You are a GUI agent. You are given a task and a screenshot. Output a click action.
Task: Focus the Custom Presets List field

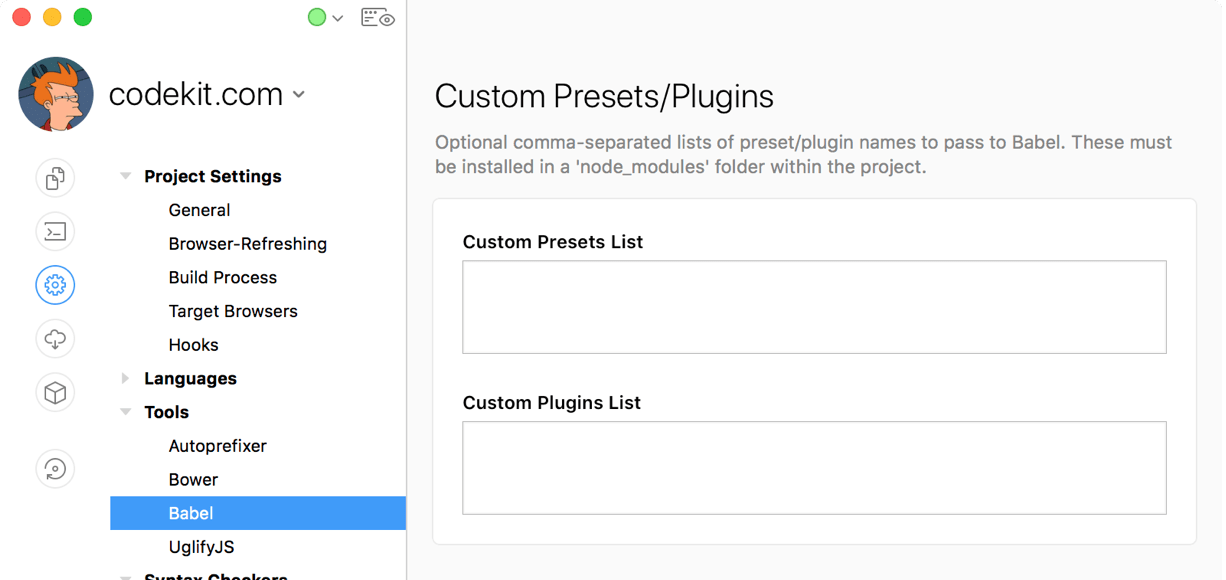[x=814, y=307]
